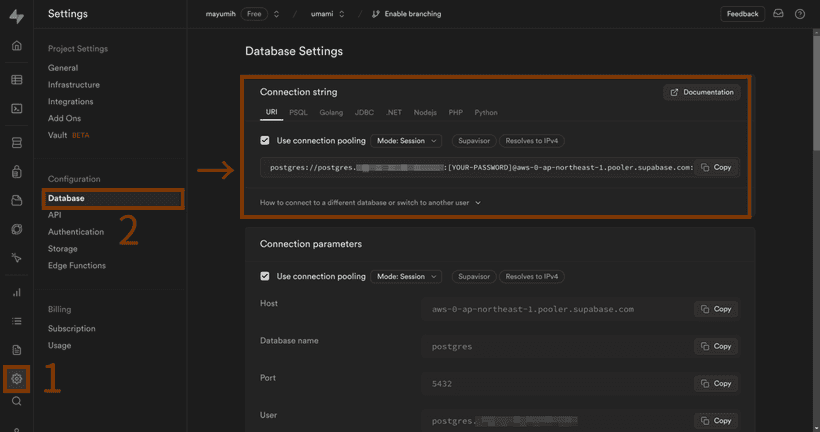Screen dimensions: 820x432
Task: Open Infrastructure settings
Action: [74, 85]
